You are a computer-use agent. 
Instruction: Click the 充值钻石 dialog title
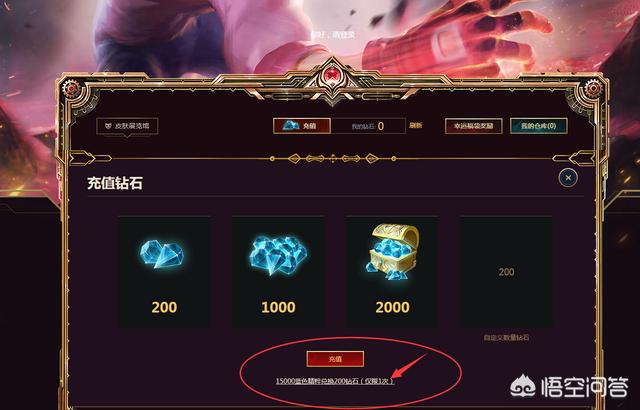click(x=115, y=183)
